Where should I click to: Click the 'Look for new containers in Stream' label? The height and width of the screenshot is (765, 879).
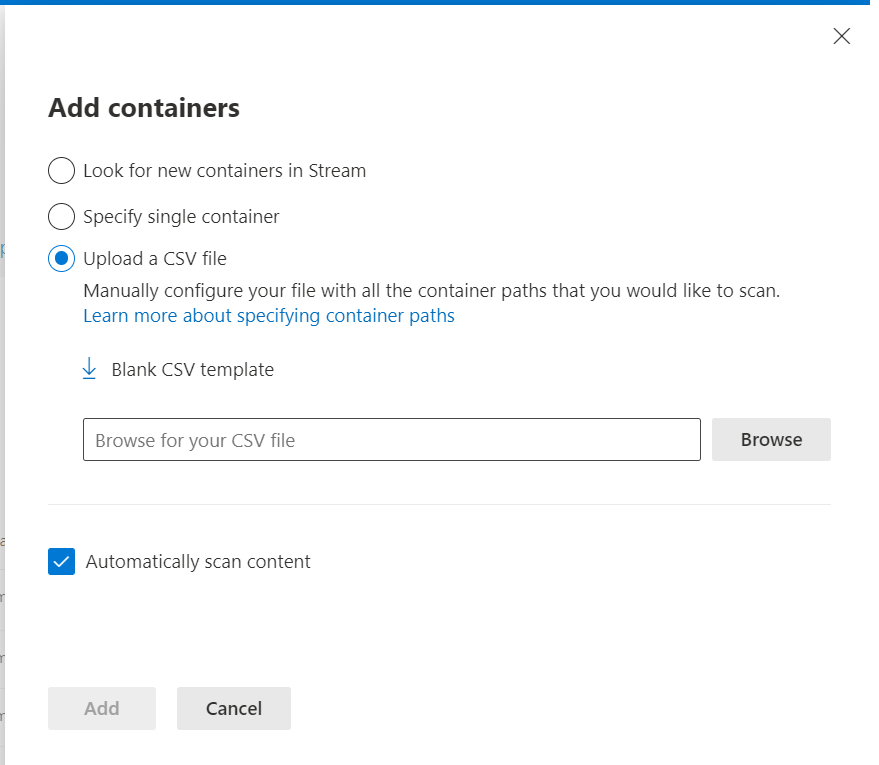(224, 171)
